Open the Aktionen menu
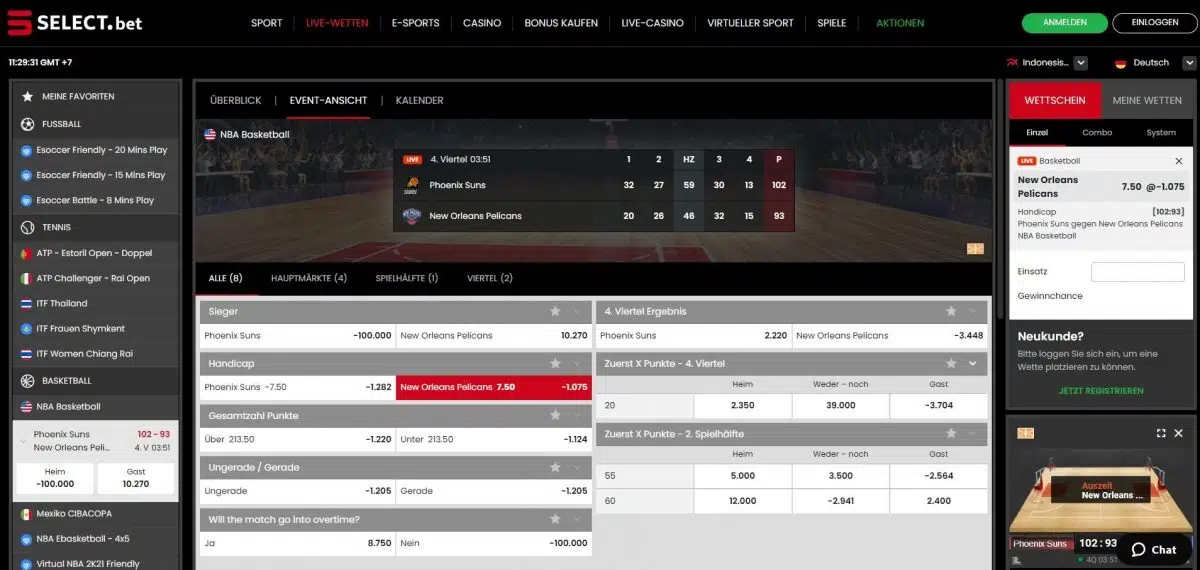This screenshot has height=570, width=1200. point(900,23)
